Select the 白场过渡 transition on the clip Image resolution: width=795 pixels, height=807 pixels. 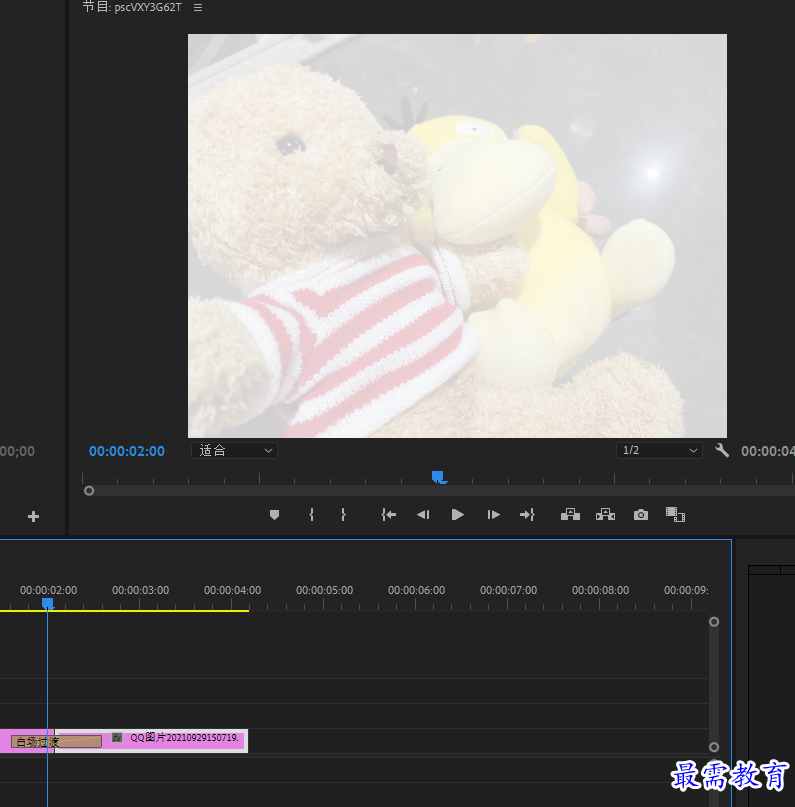click(56, 742)
